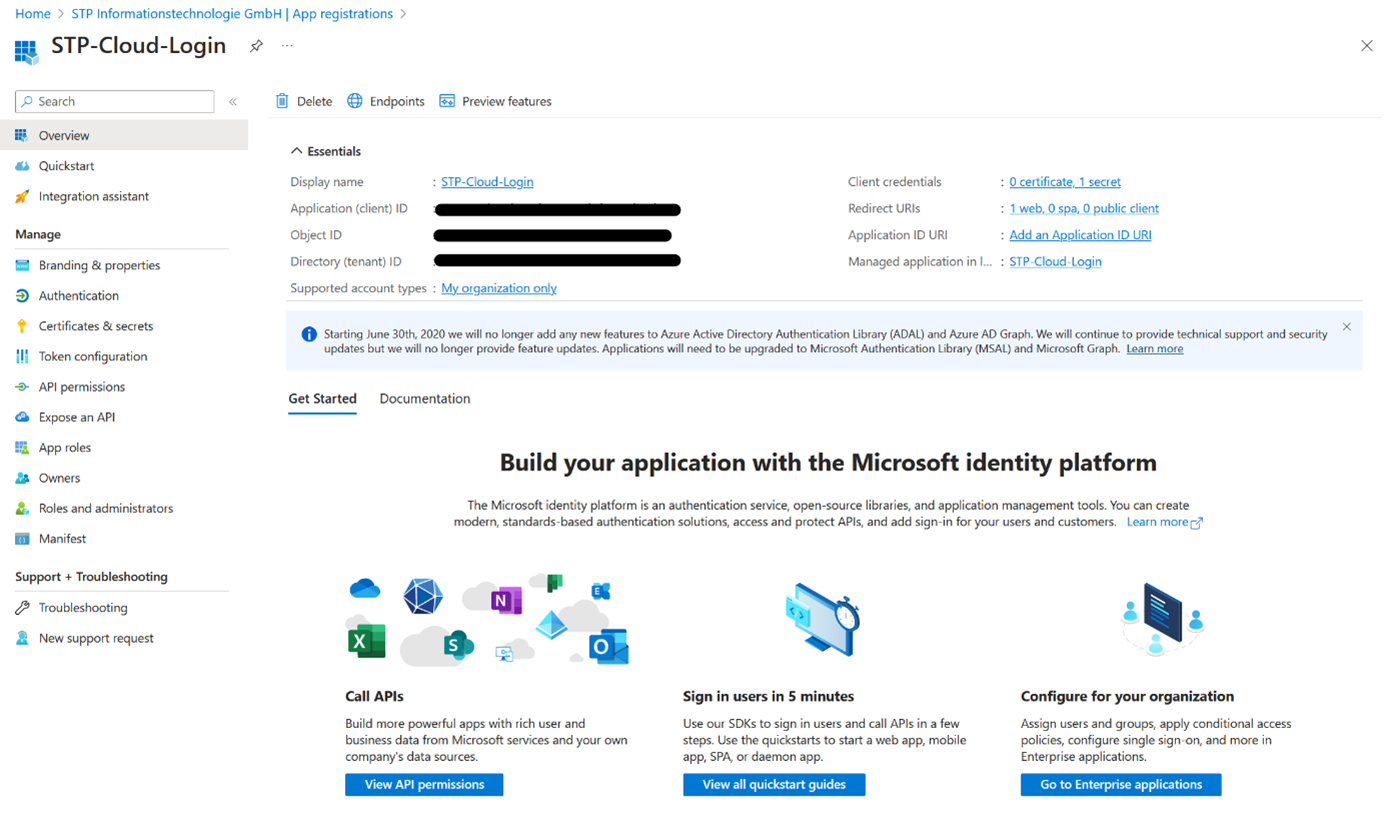Click the Application (client) ID label
Screen dimensions: 1386x819
click(x=349, y=208)
